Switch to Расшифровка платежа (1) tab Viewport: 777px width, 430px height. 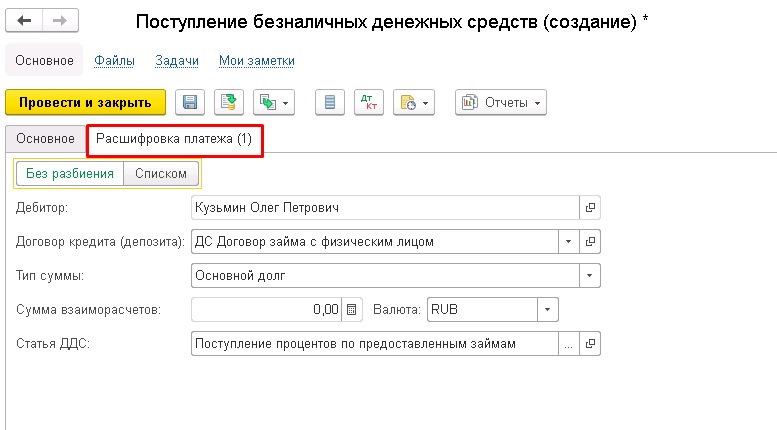tap(174, 139)
